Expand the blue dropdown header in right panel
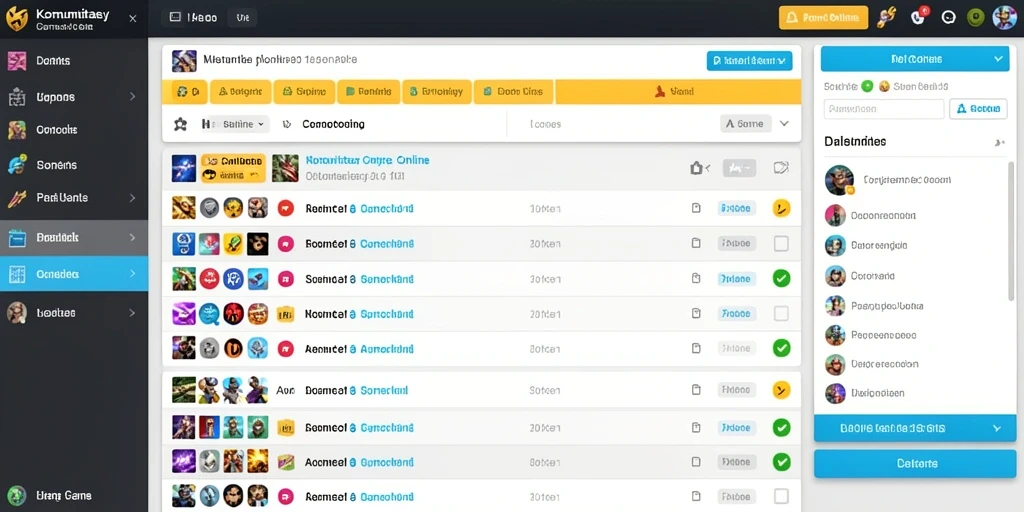Screen dimensions: 1024x512 click(916, 59)
